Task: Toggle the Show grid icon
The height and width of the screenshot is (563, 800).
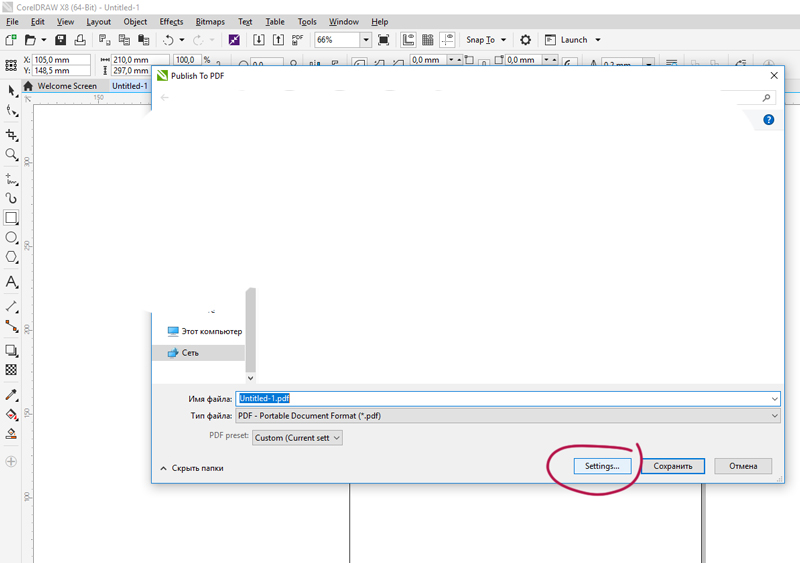Action: (x=428, y=40)
